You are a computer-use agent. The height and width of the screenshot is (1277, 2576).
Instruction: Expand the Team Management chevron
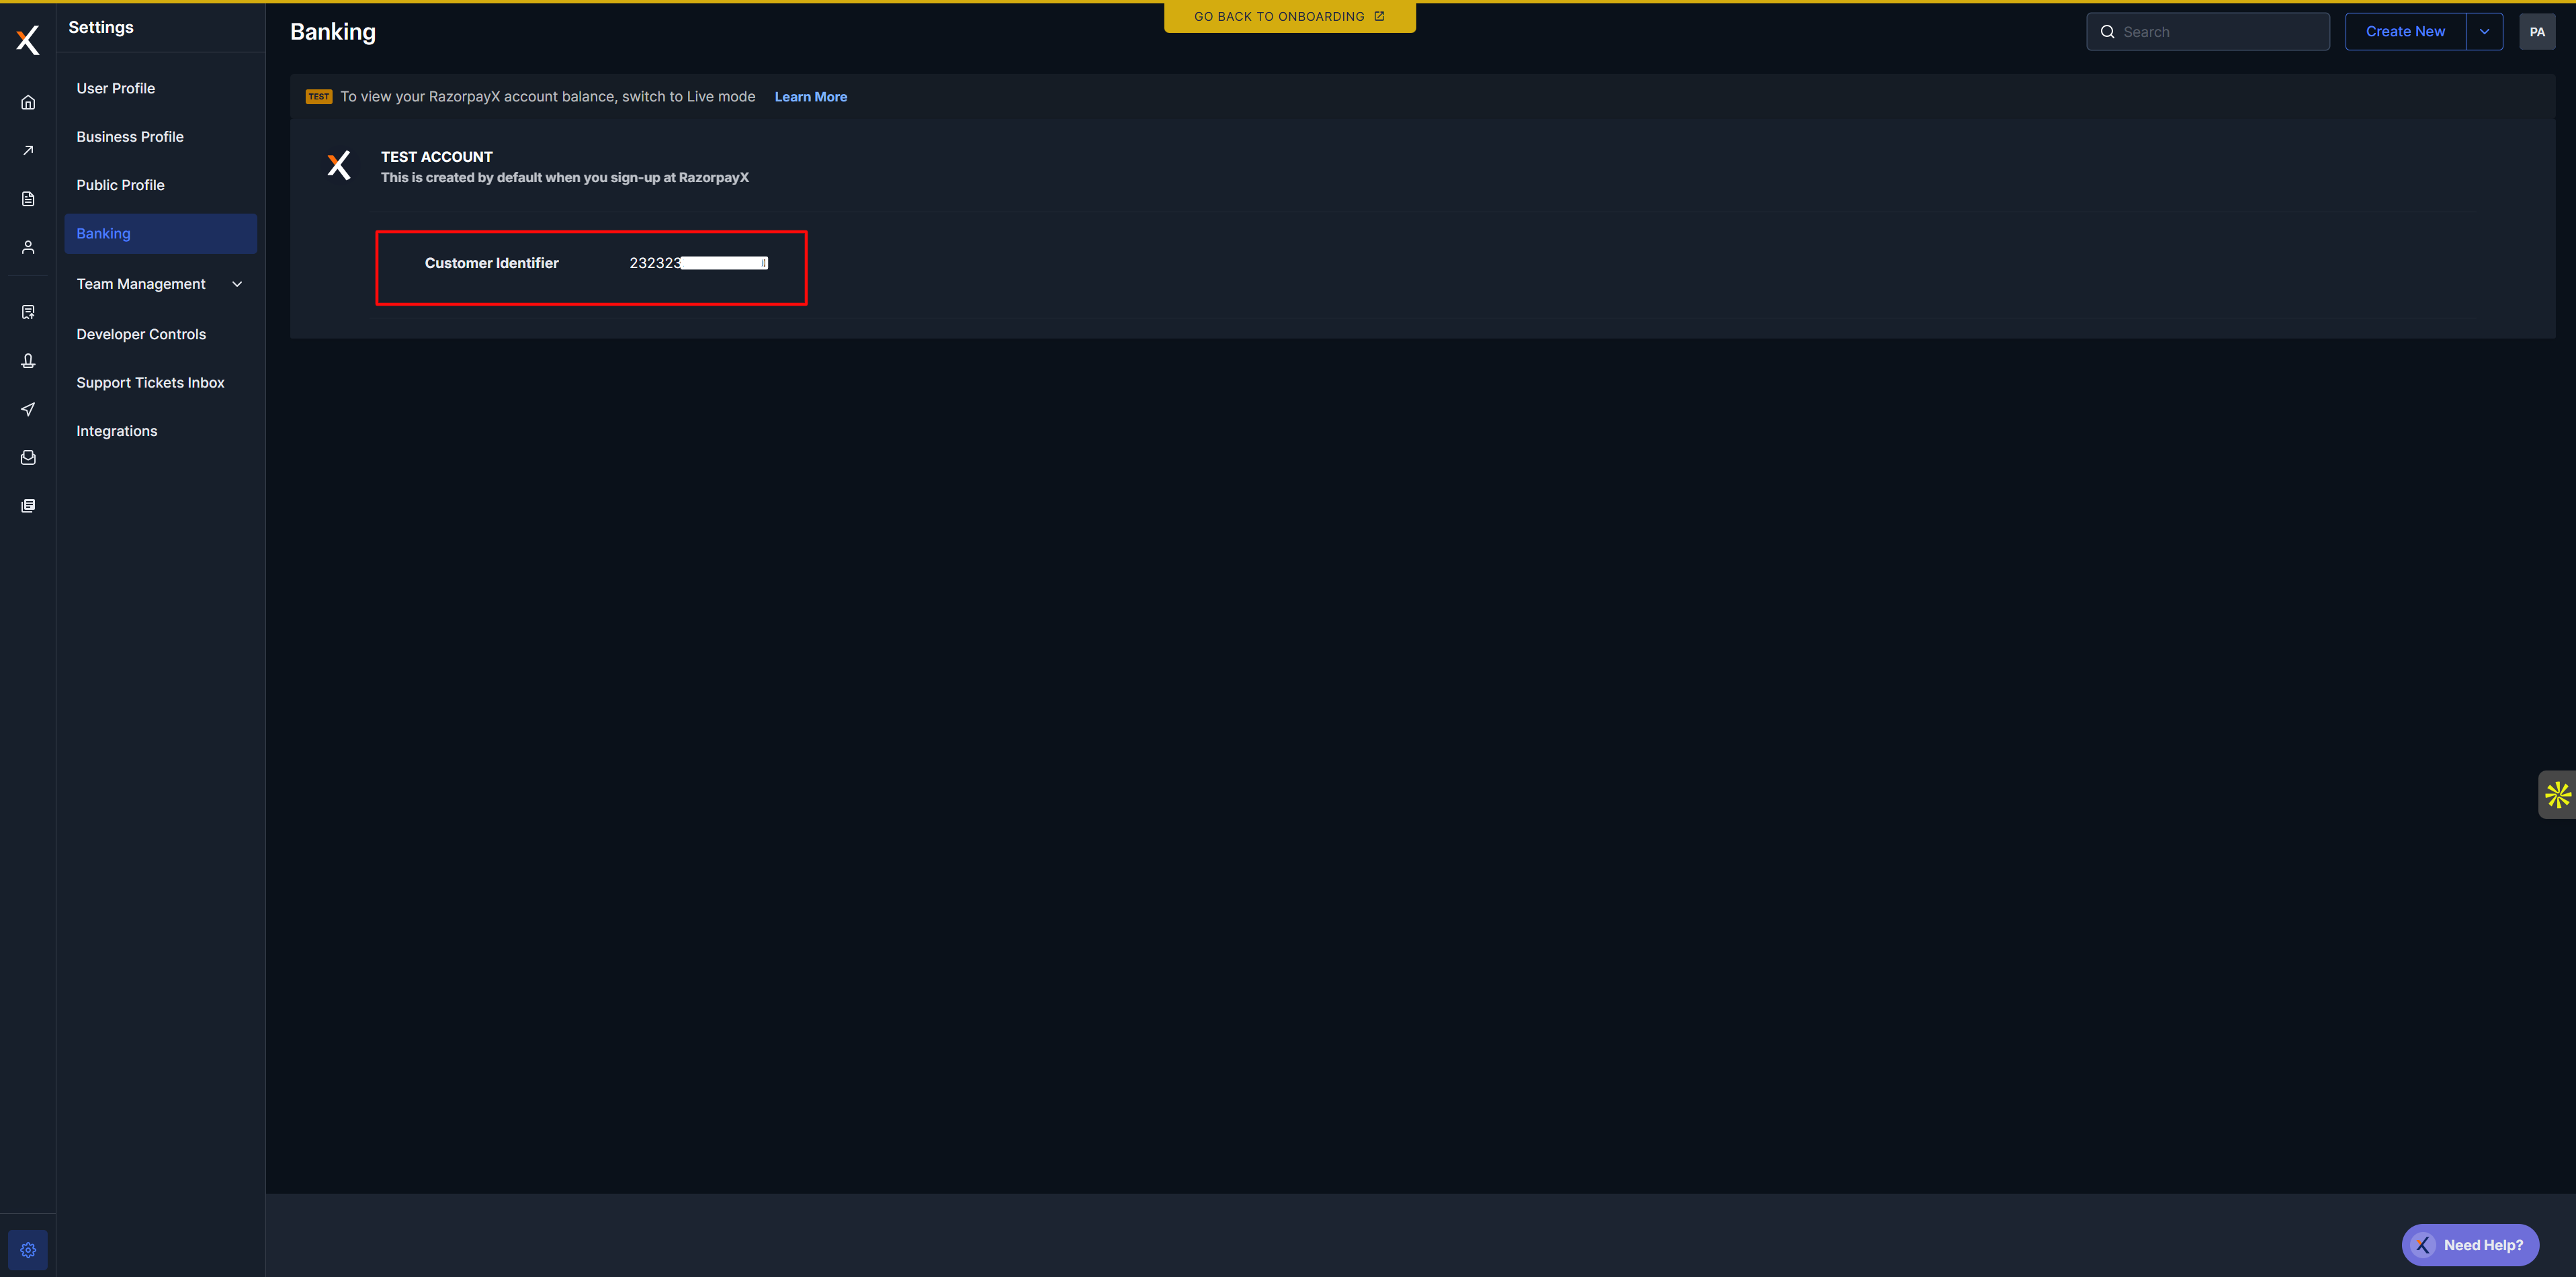[237, 284]
